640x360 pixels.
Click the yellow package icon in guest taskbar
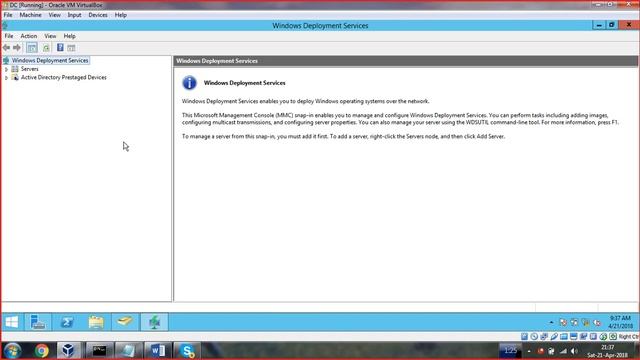(x=125, y=322)
